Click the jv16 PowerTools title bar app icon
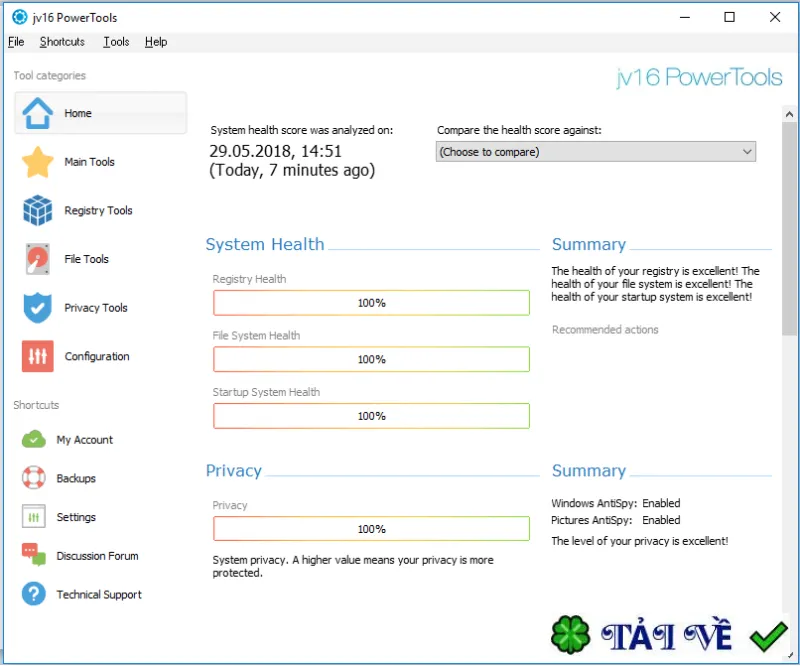 point(19,17)
